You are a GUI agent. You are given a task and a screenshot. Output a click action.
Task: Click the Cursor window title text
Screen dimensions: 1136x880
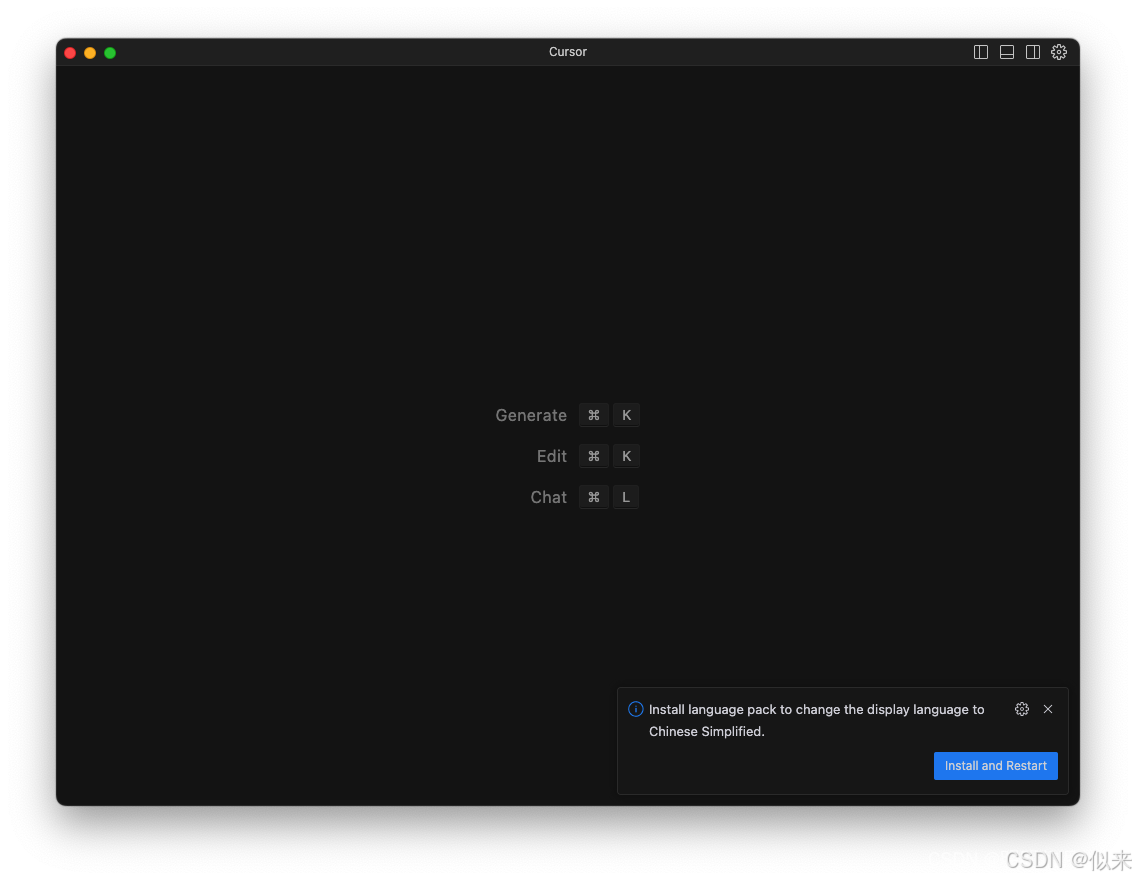click(567, 52)
